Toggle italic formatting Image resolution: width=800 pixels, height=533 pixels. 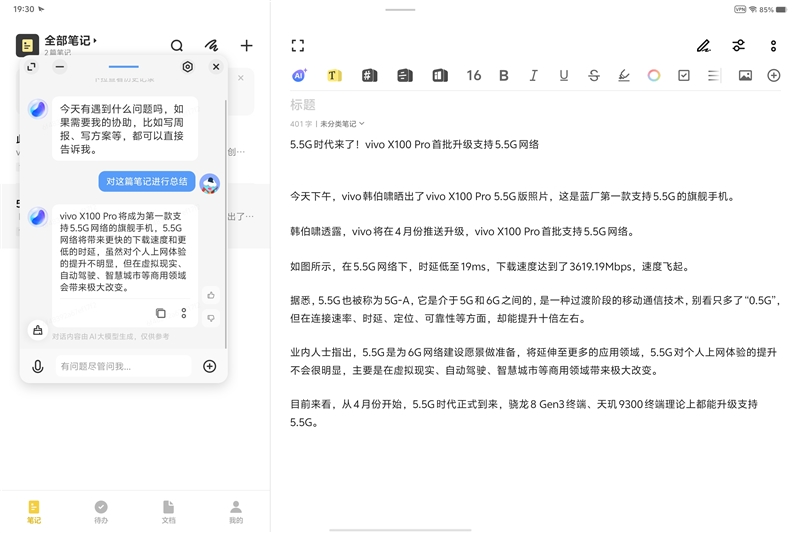click(x=534, y=75)
